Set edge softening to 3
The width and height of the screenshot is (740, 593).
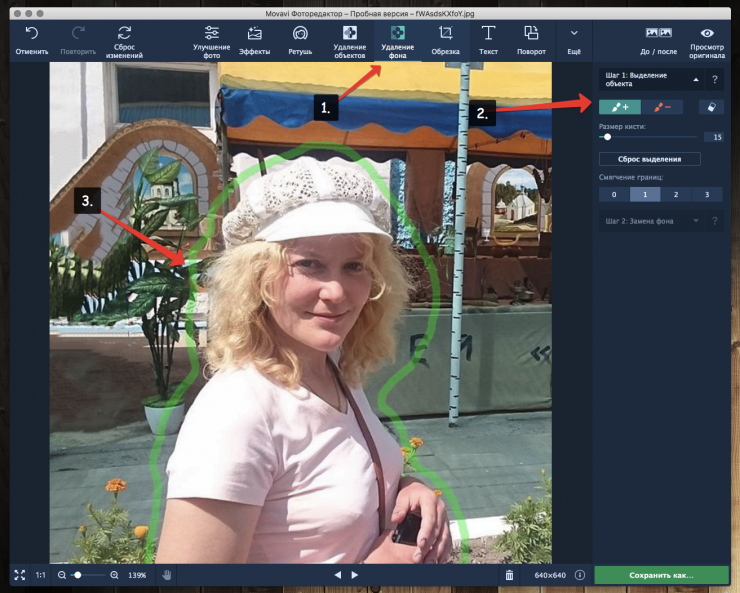point(707,194)
